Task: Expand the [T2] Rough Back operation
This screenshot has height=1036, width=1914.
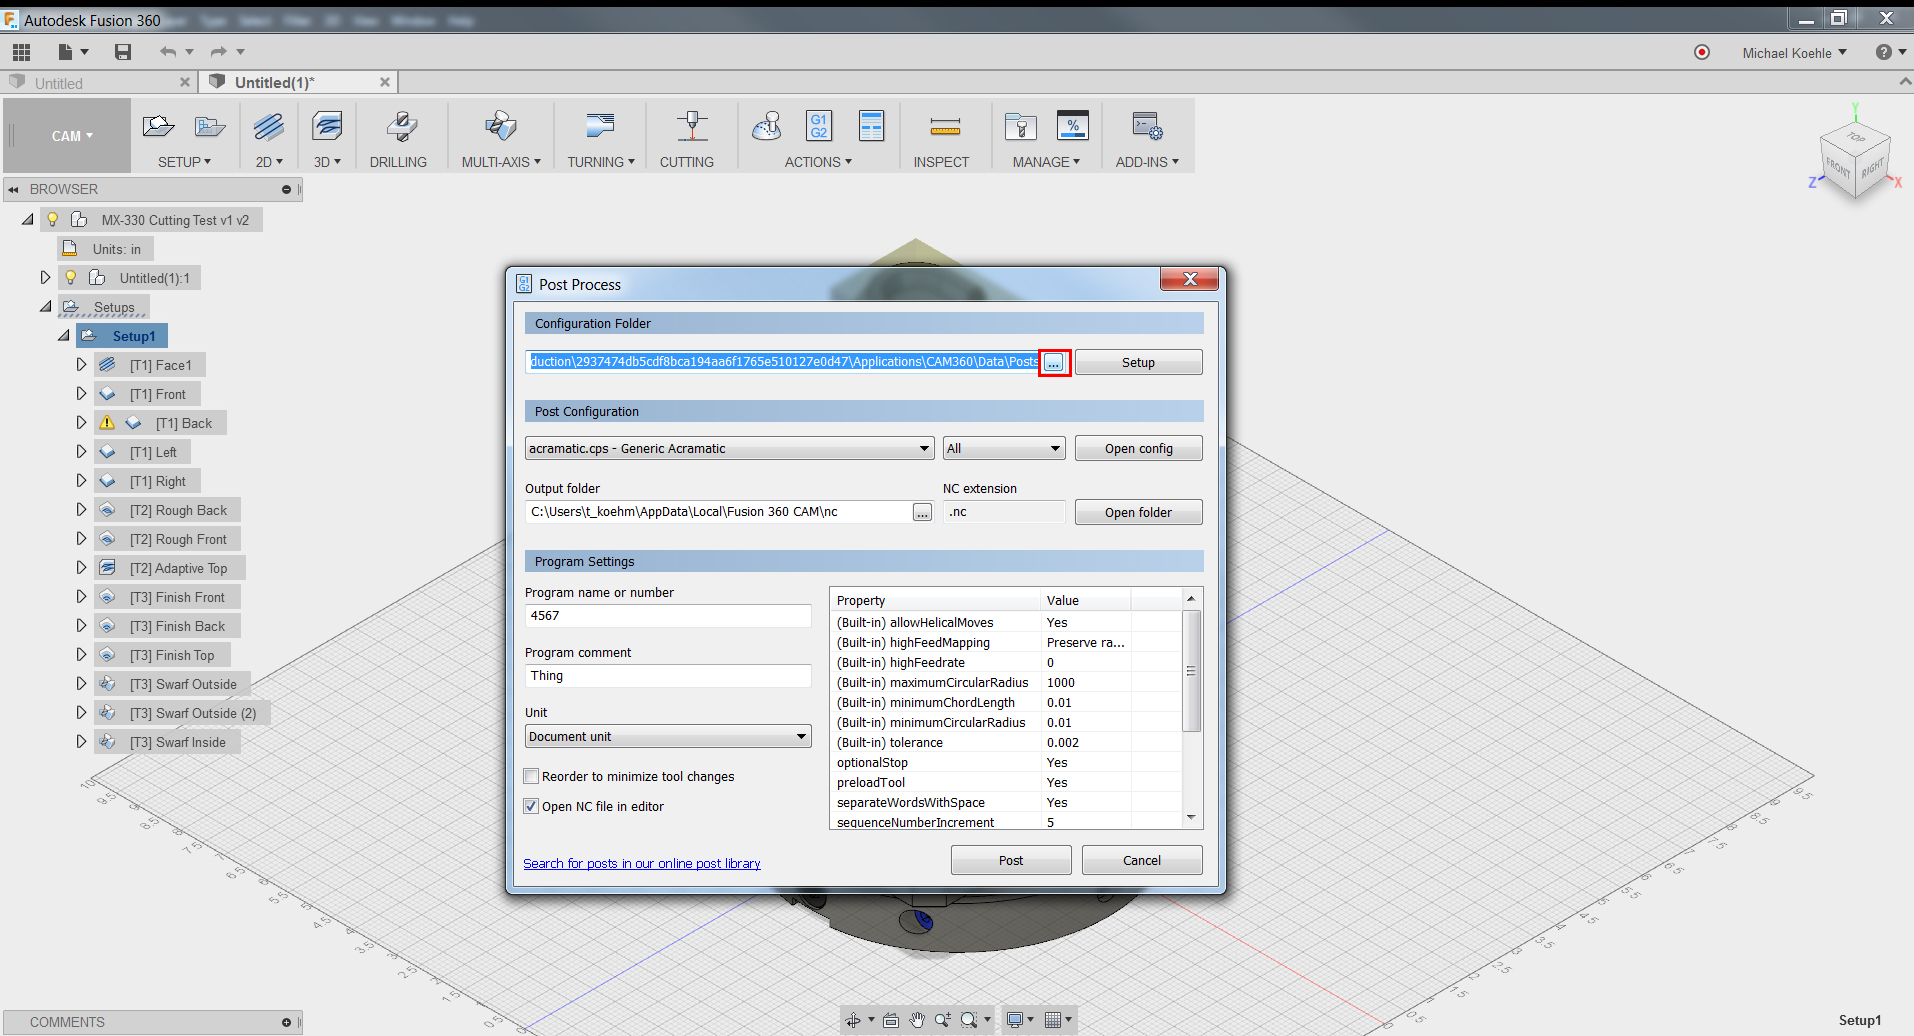Action: click(82, 510)
